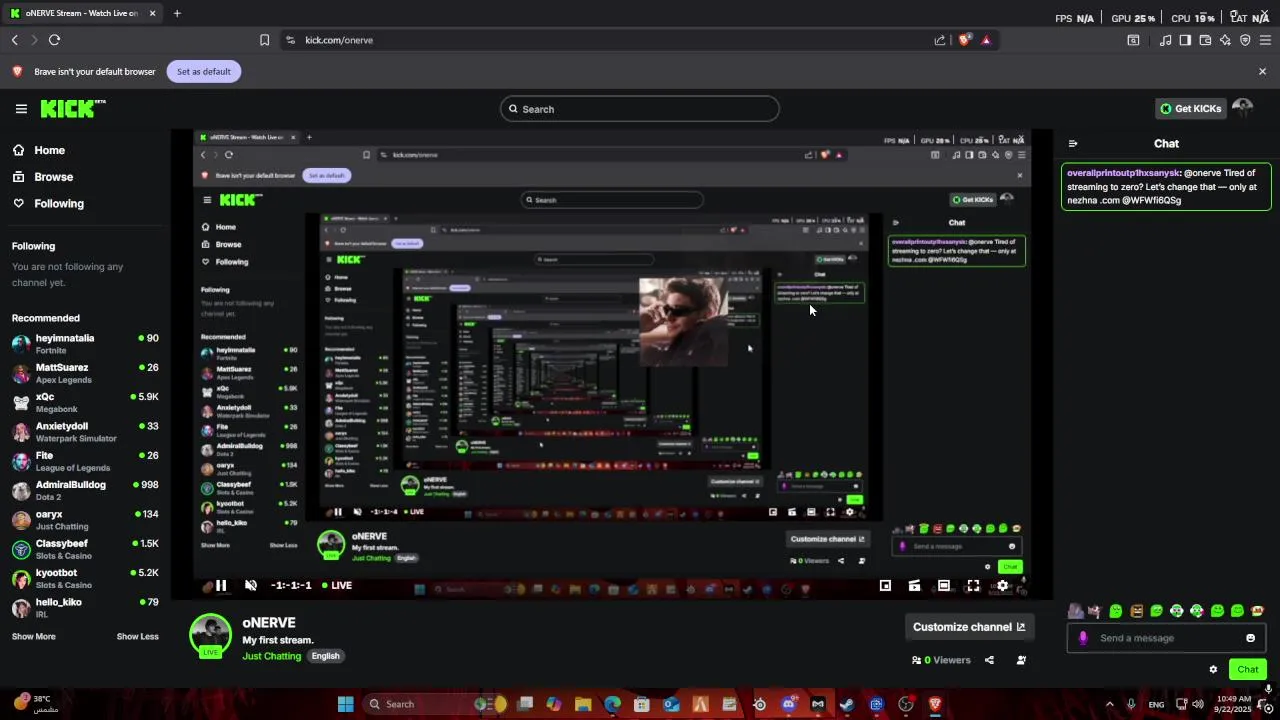This screenshot has width=1280, height=720.
Task: Collapse the chat panel arrow icon
Action: [x=1073, y=144]
